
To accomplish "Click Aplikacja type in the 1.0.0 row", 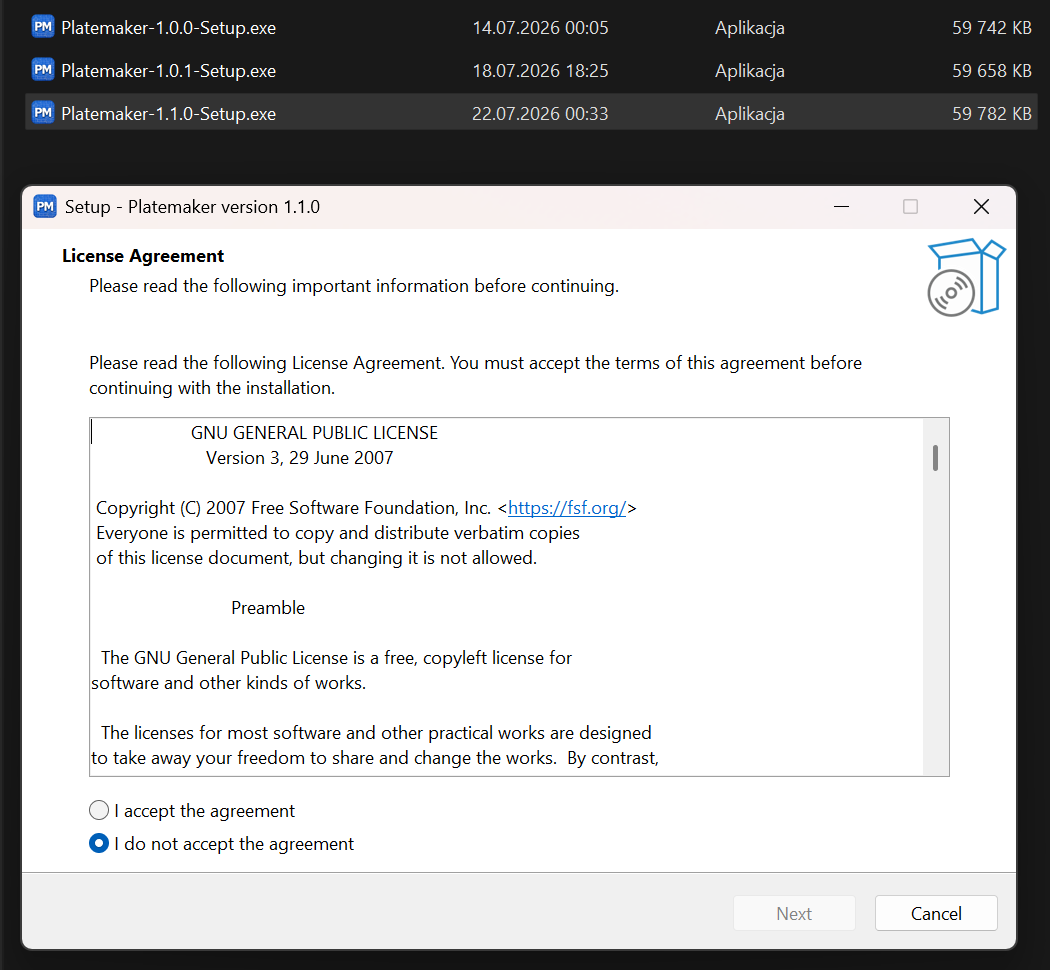I will pyautogui.click(x=749, y=28).
